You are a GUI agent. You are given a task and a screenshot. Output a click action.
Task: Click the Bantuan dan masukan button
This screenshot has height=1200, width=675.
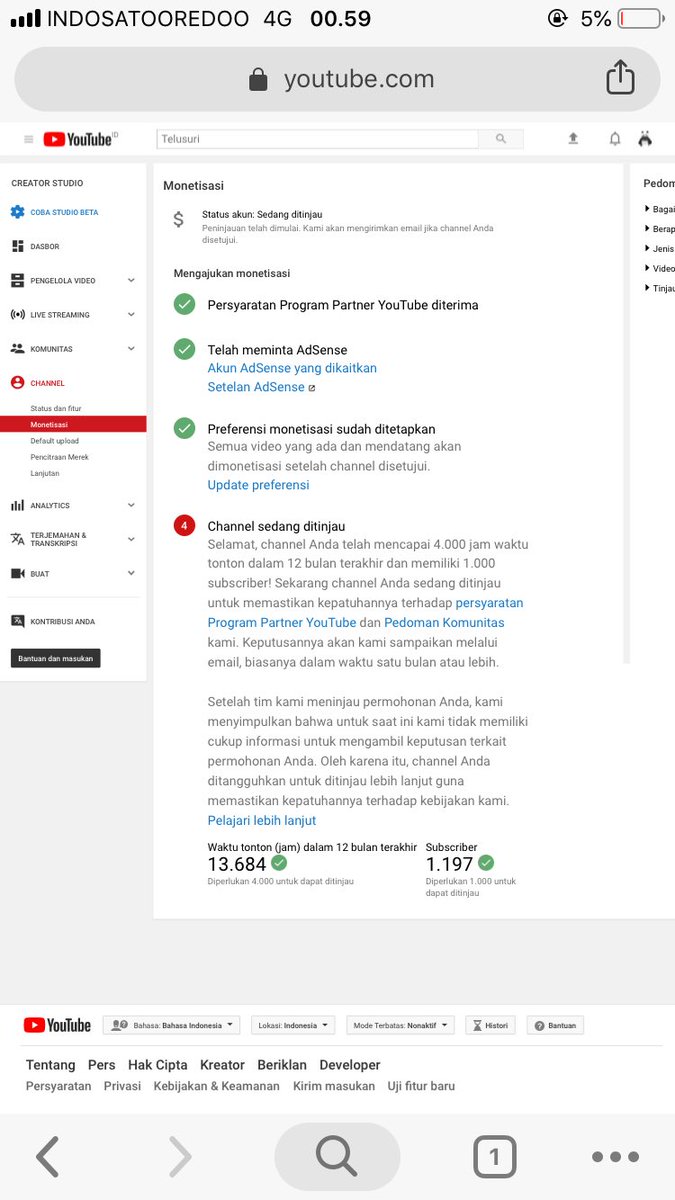tap(56, 658)
